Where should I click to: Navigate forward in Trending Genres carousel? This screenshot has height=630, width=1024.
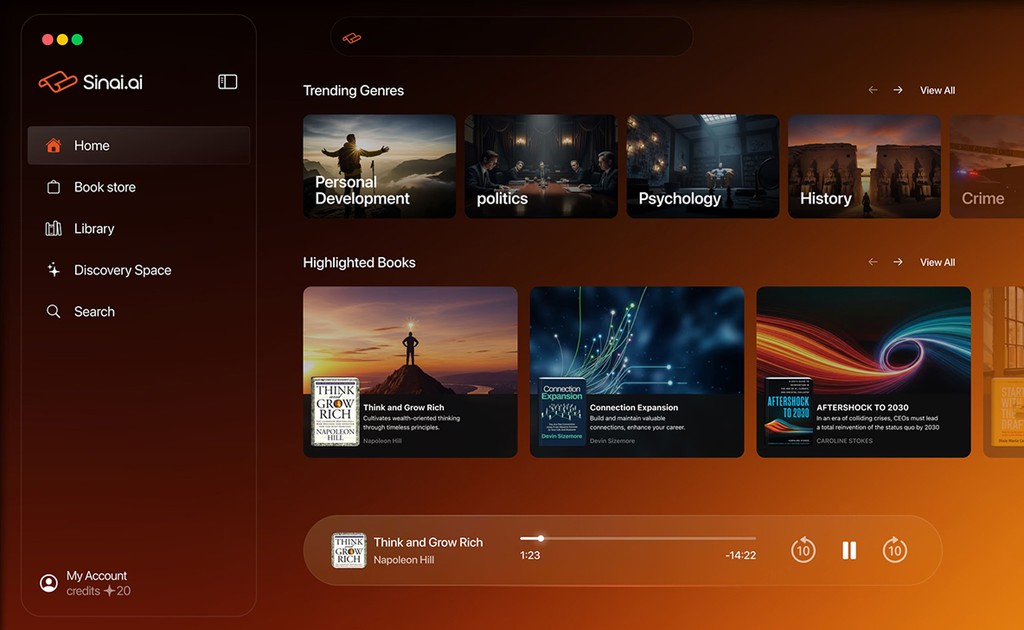click(897, 89)
